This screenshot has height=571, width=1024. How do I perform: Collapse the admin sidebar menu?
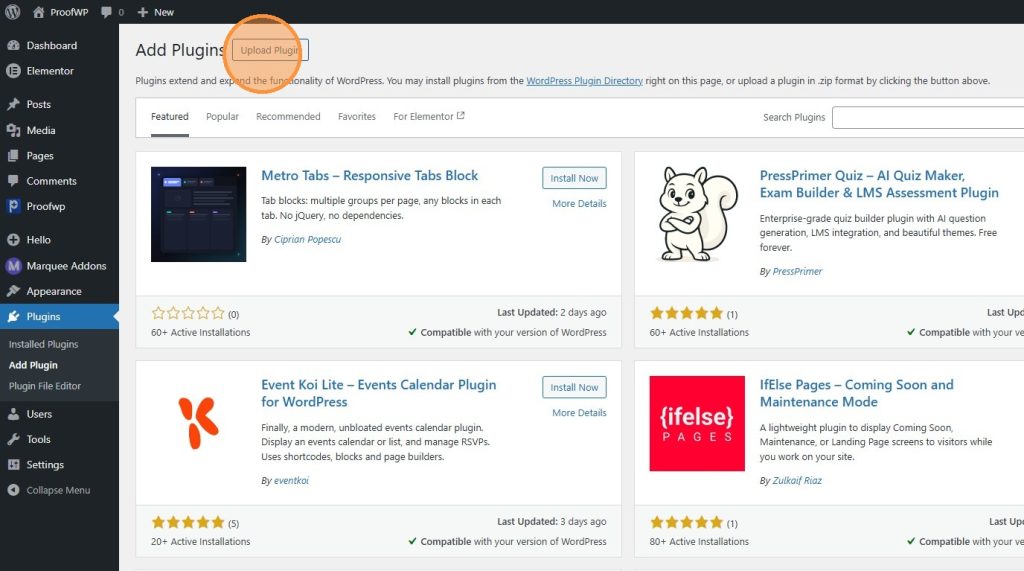59,490
